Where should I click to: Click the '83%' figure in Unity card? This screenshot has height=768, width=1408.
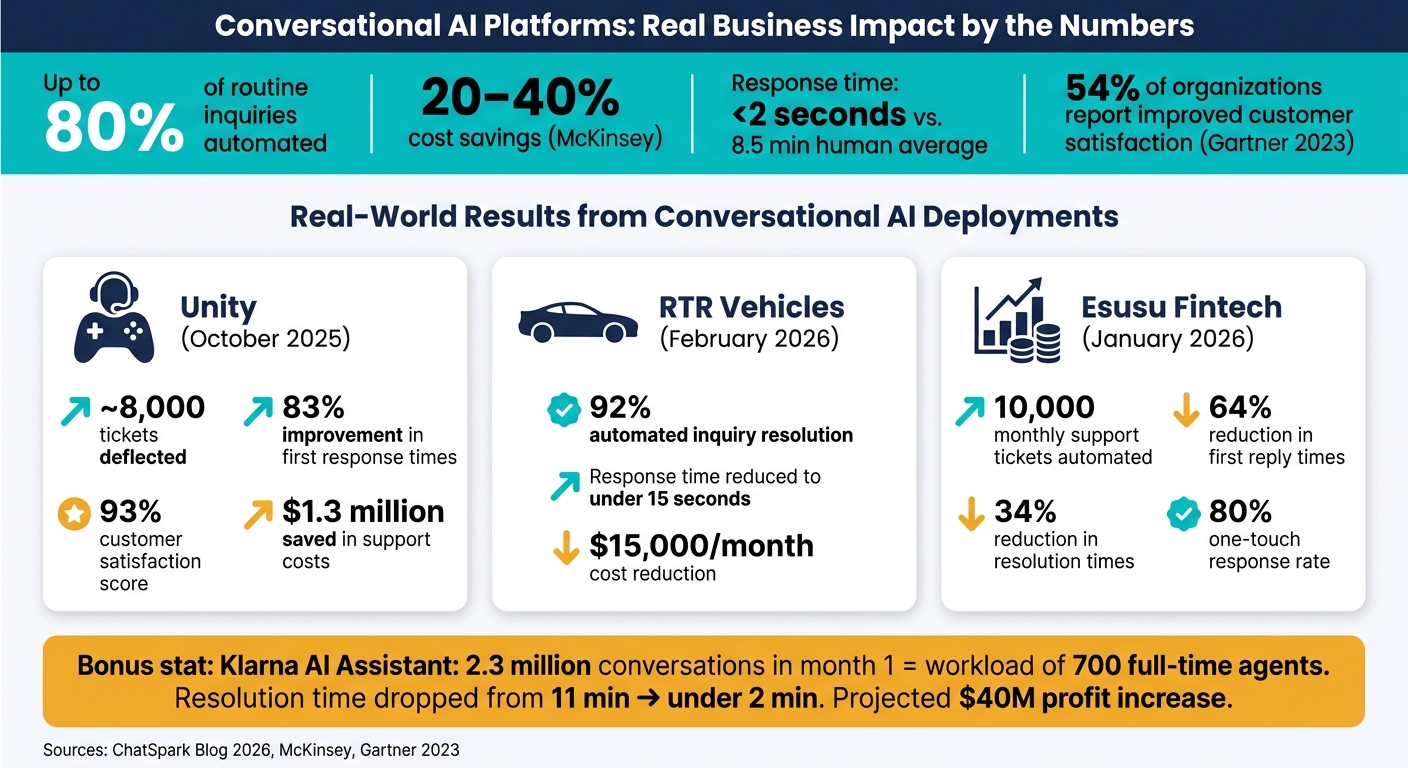pyautogui.click(x=313, y=407)
